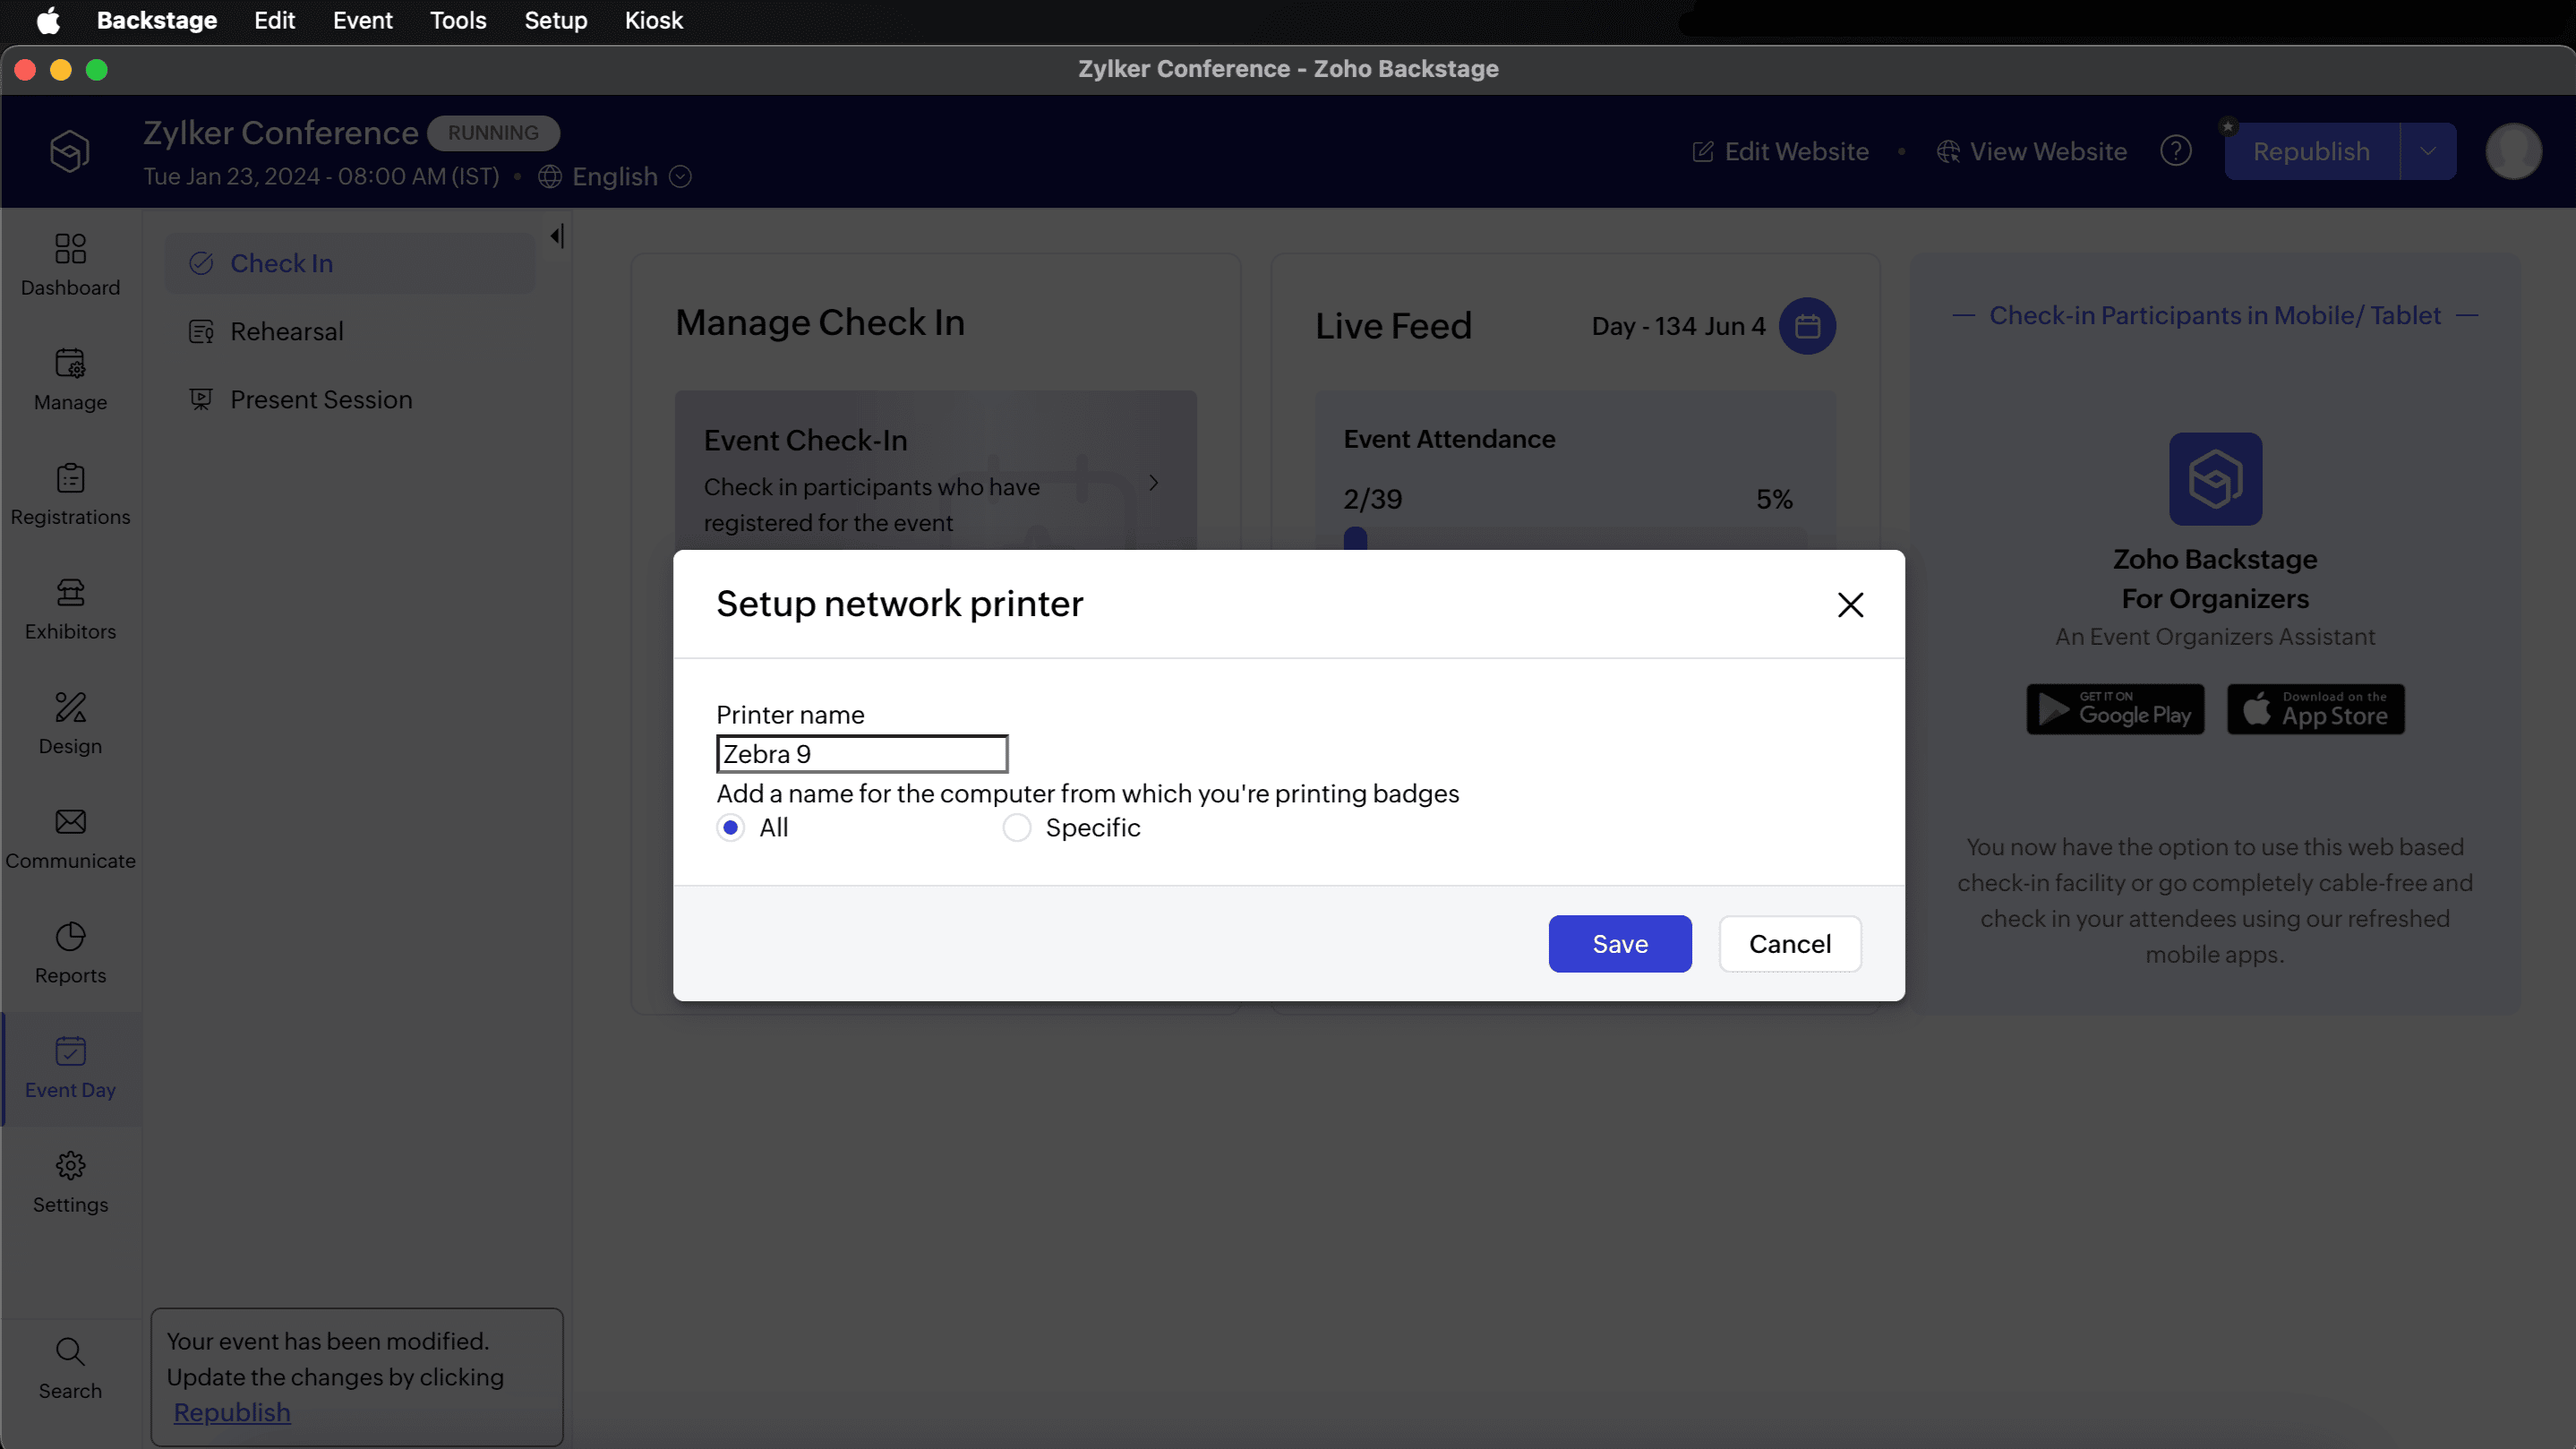Go to Communicate mail icon
The image size is (2576, 1449).
point(70,822)
